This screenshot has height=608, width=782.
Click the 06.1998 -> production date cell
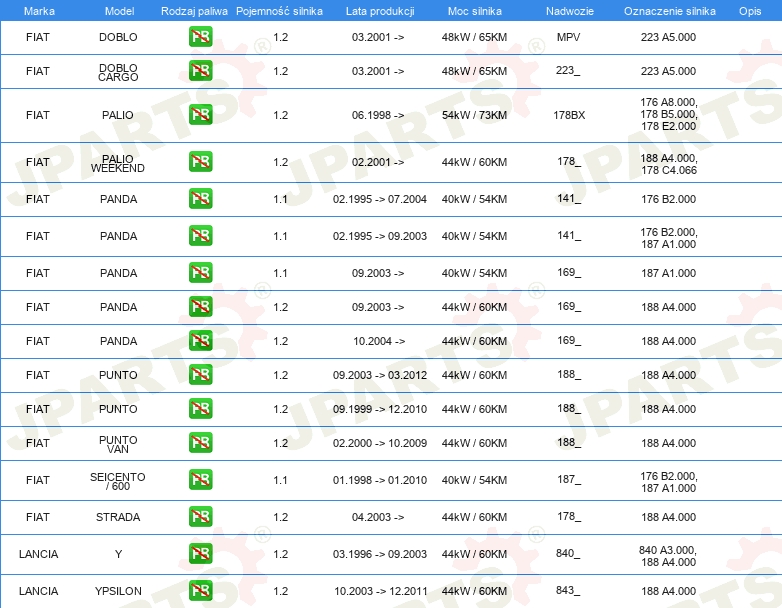click(378, 115)
